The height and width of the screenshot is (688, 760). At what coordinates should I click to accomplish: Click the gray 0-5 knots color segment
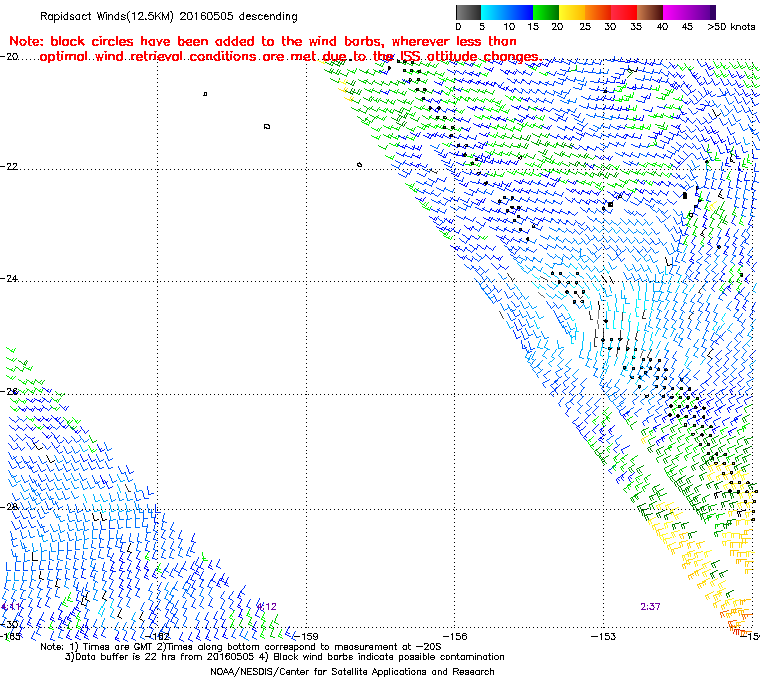(468, 12)
